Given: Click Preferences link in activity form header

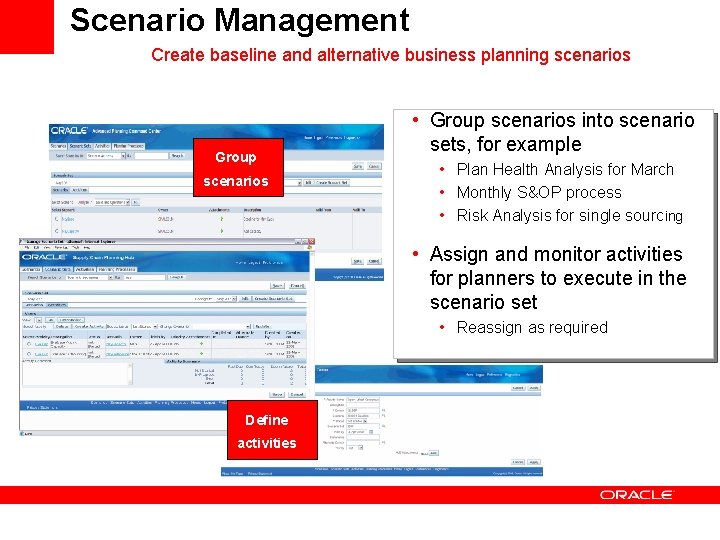Looking at the screenshot, I should [494, 375].
